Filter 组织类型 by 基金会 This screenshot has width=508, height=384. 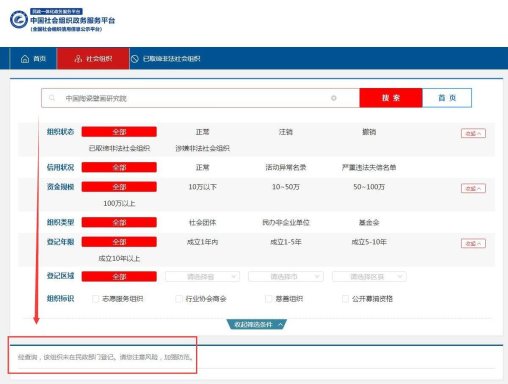[369, 222]
